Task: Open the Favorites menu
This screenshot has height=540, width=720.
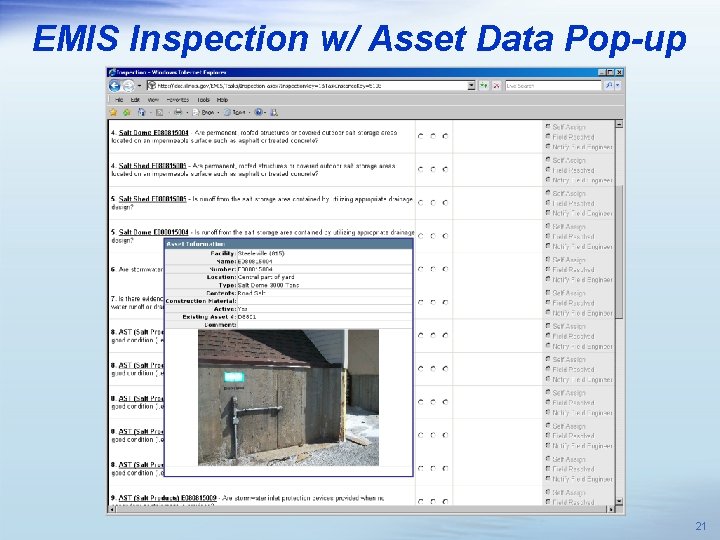Action: coord(178,100)
